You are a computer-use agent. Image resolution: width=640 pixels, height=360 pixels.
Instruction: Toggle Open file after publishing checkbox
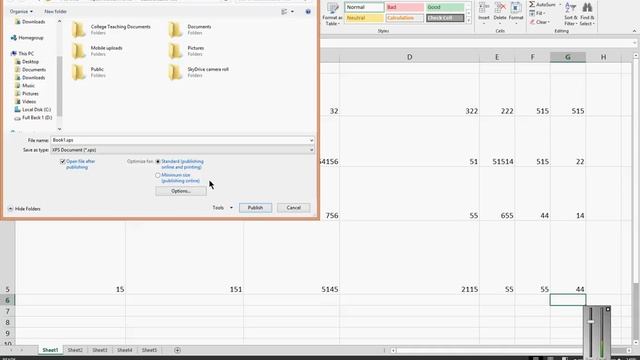[x=62, y=162]
